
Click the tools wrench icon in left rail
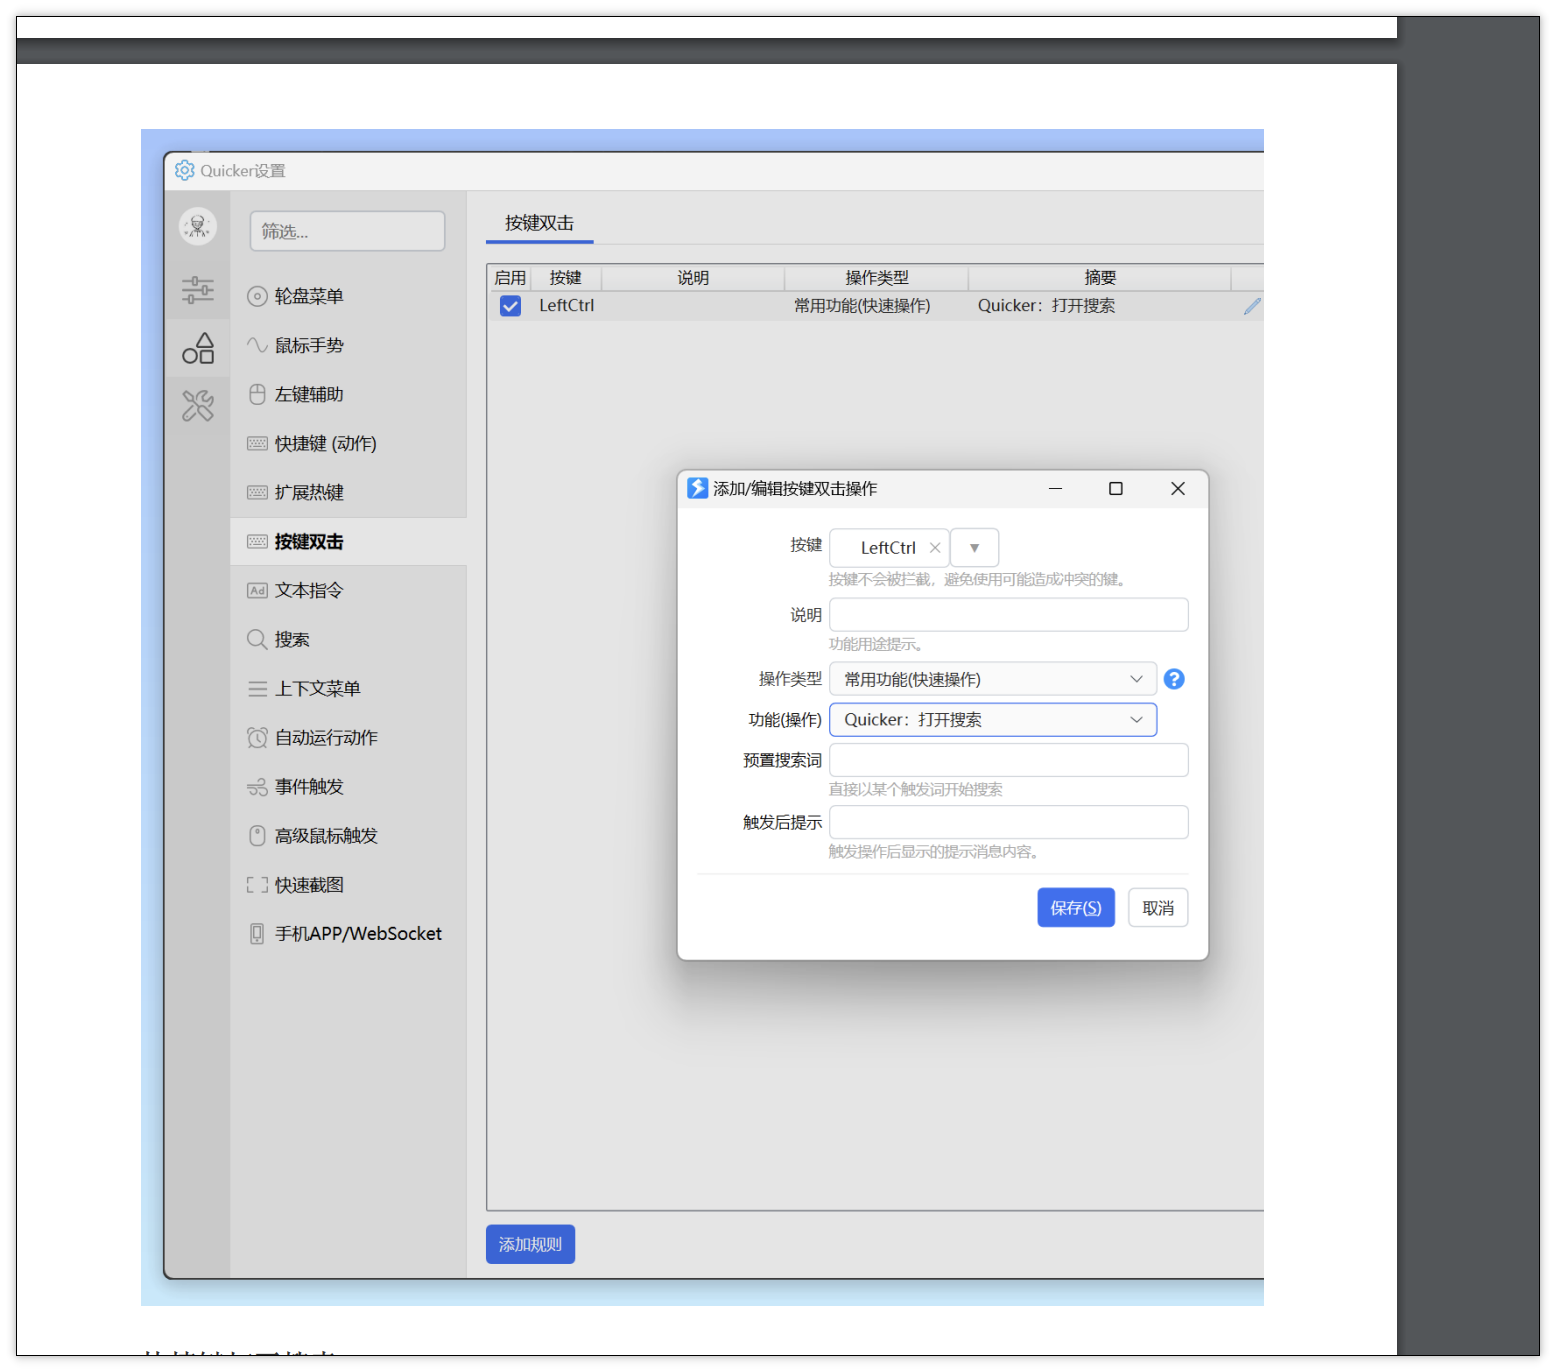pyautogui.click(x=198, y=406)
